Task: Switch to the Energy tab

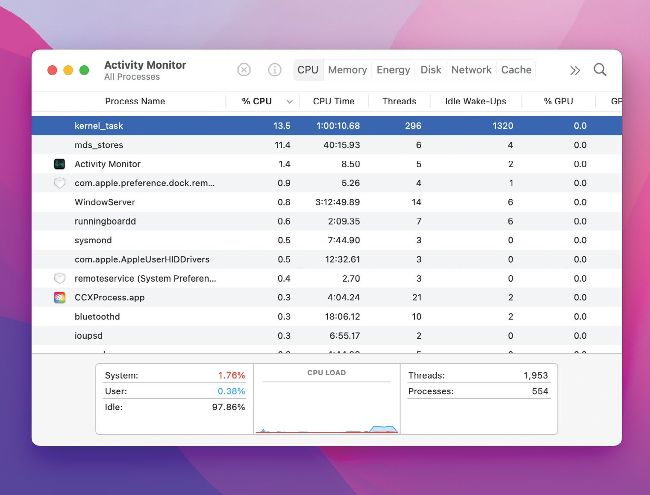Action: (x=393, y=70)
